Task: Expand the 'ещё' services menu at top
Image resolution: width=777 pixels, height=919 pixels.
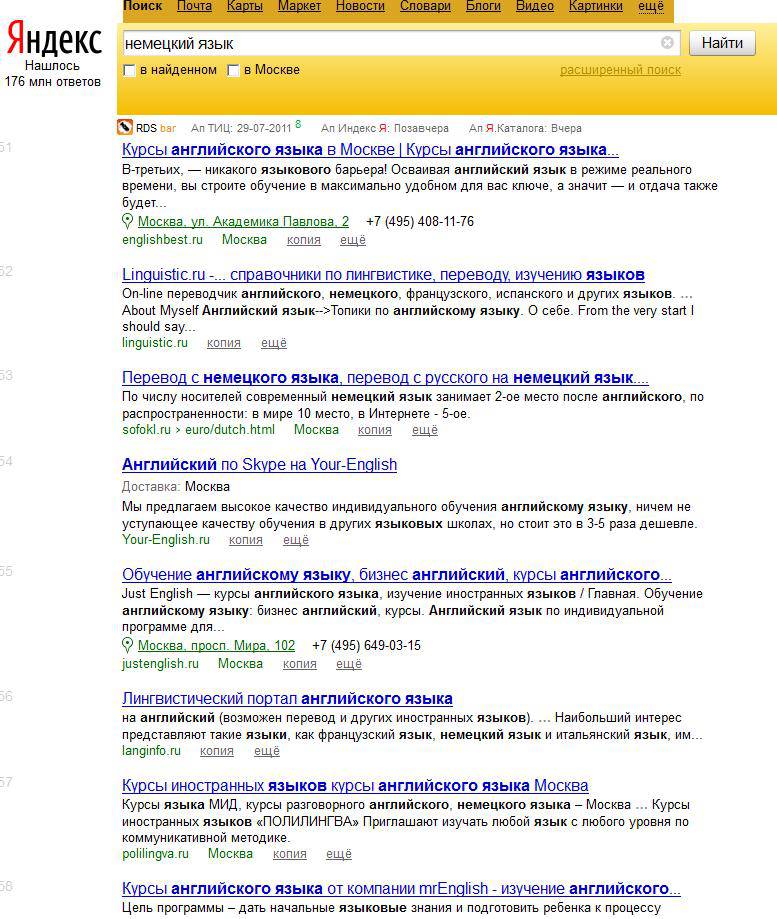Action: [651, 6]
